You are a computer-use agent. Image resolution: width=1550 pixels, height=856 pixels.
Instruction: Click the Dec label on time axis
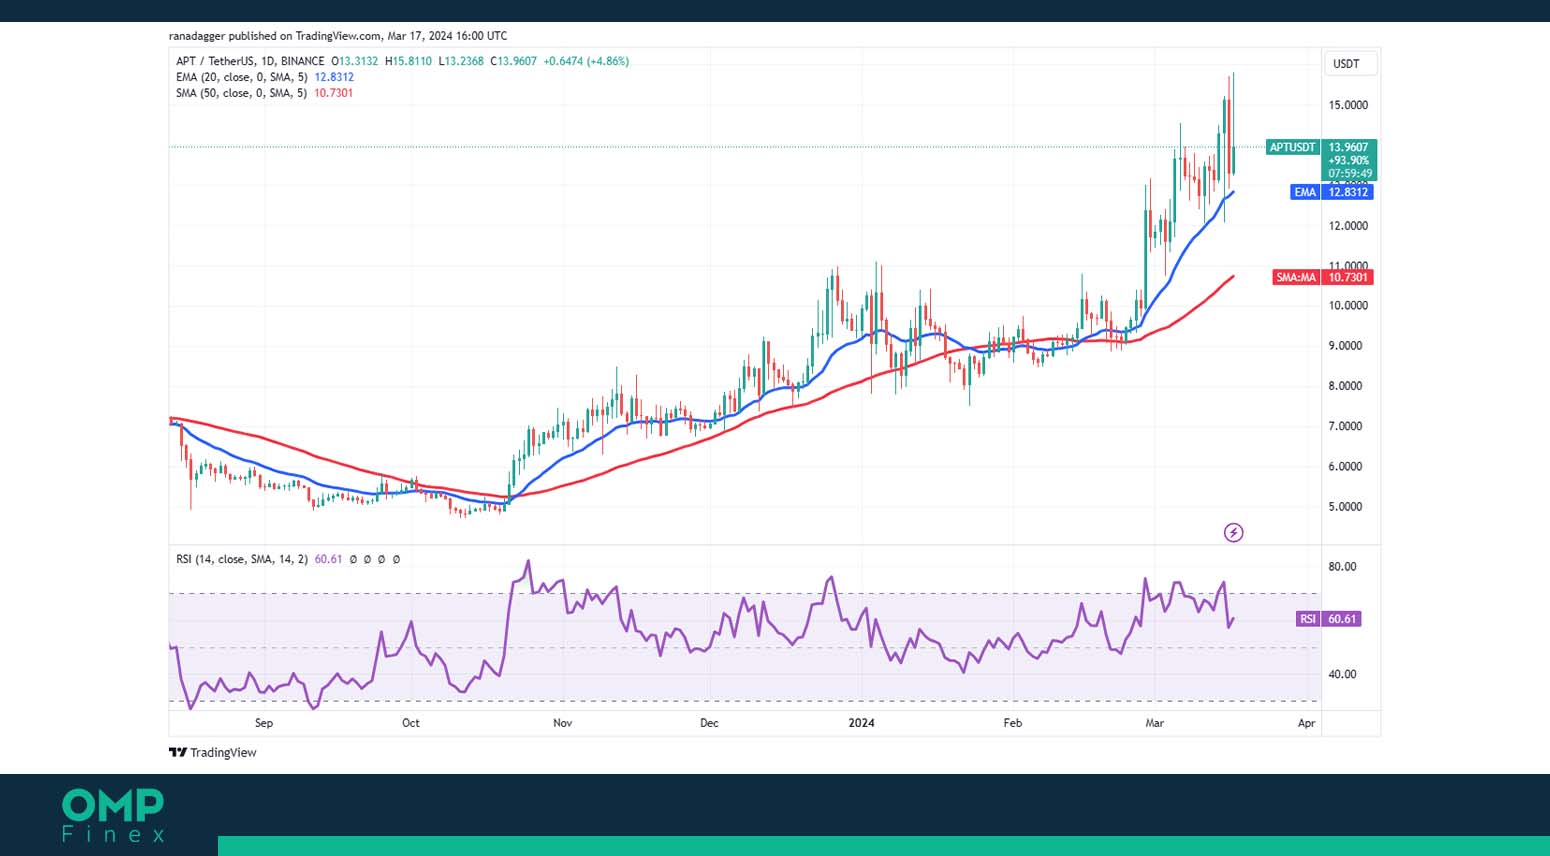(x=709, y=723)
